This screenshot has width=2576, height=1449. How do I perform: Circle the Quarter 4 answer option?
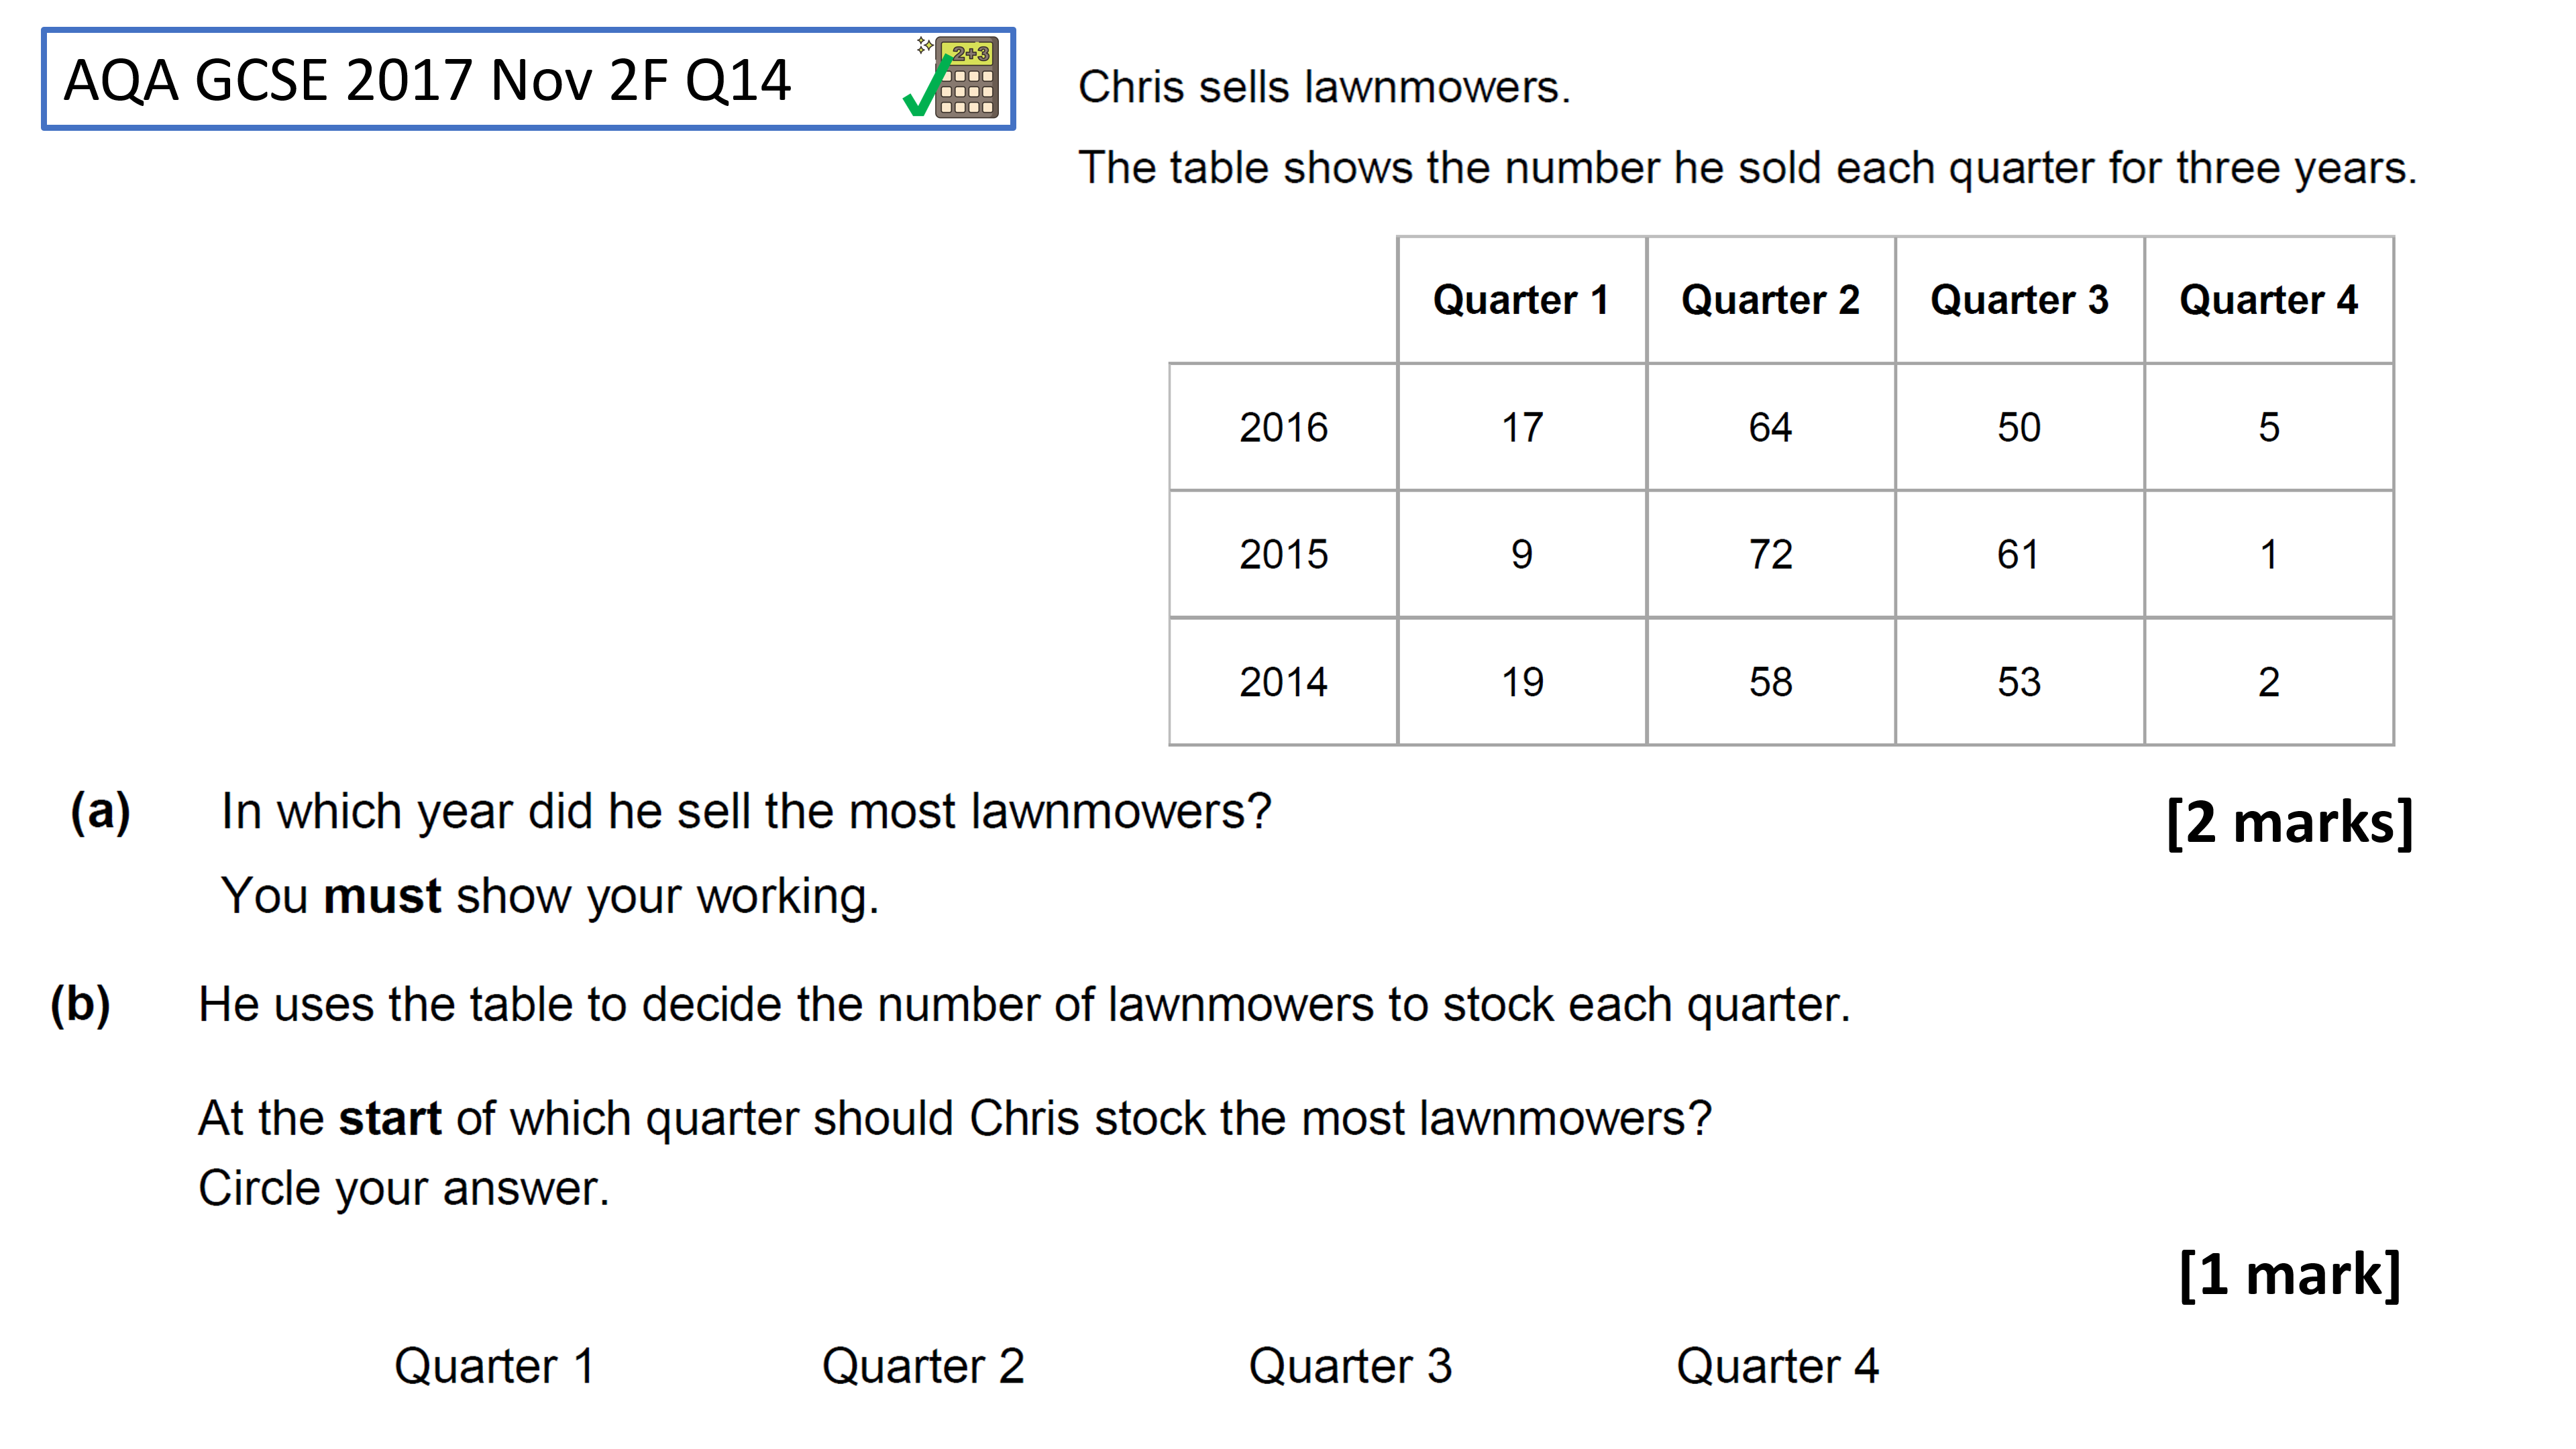click(1778, 1366)
